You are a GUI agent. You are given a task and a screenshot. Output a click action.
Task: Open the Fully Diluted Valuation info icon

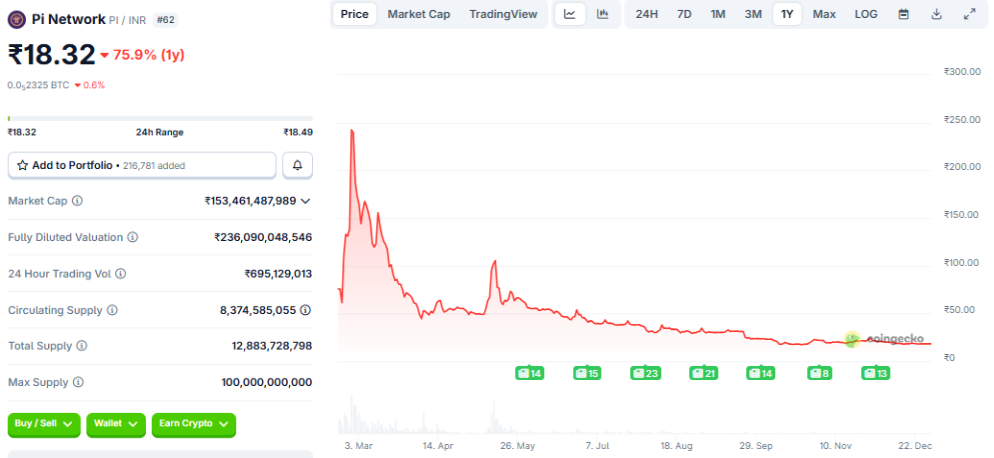pyautogui.click(x=133, y=237)
